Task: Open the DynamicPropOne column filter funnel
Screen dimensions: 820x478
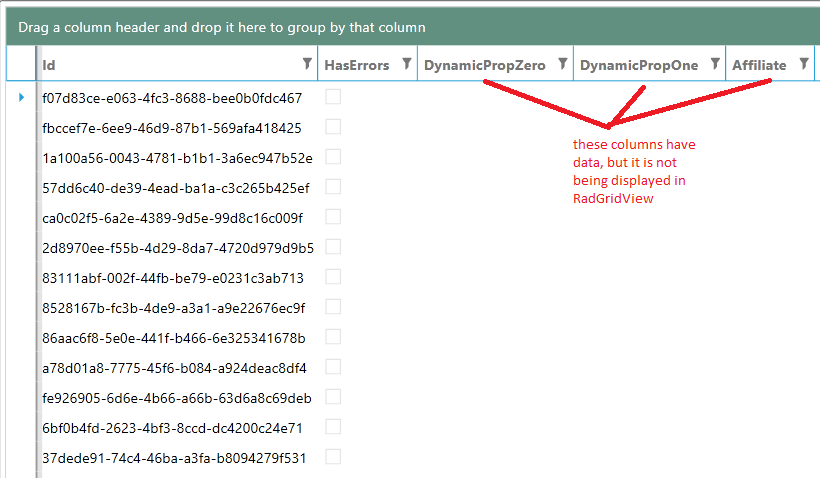Action: (715, 64)
